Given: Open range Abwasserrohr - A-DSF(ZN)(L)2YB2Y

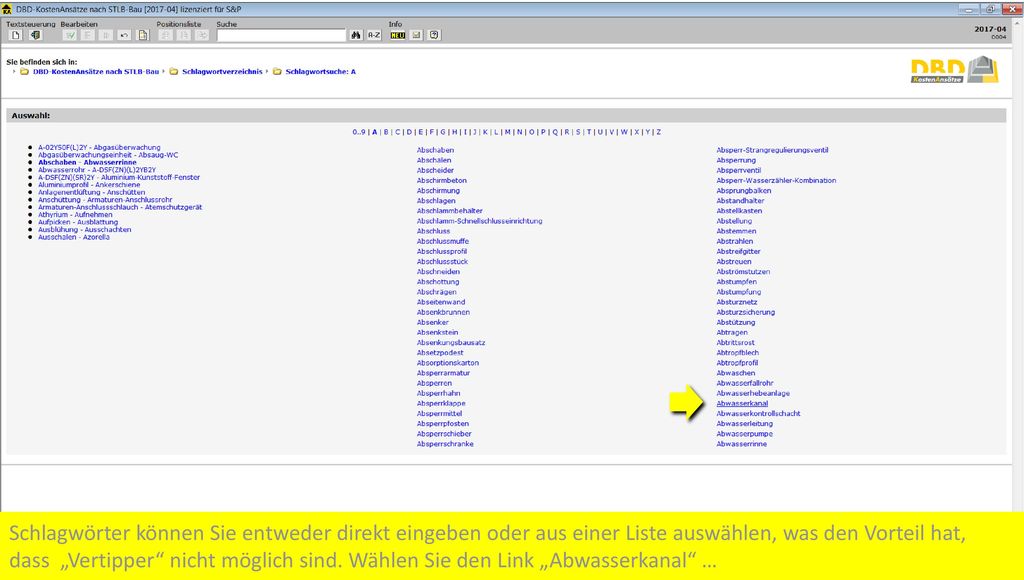Looking at the screenshot, I should click(x=97, y=170).
